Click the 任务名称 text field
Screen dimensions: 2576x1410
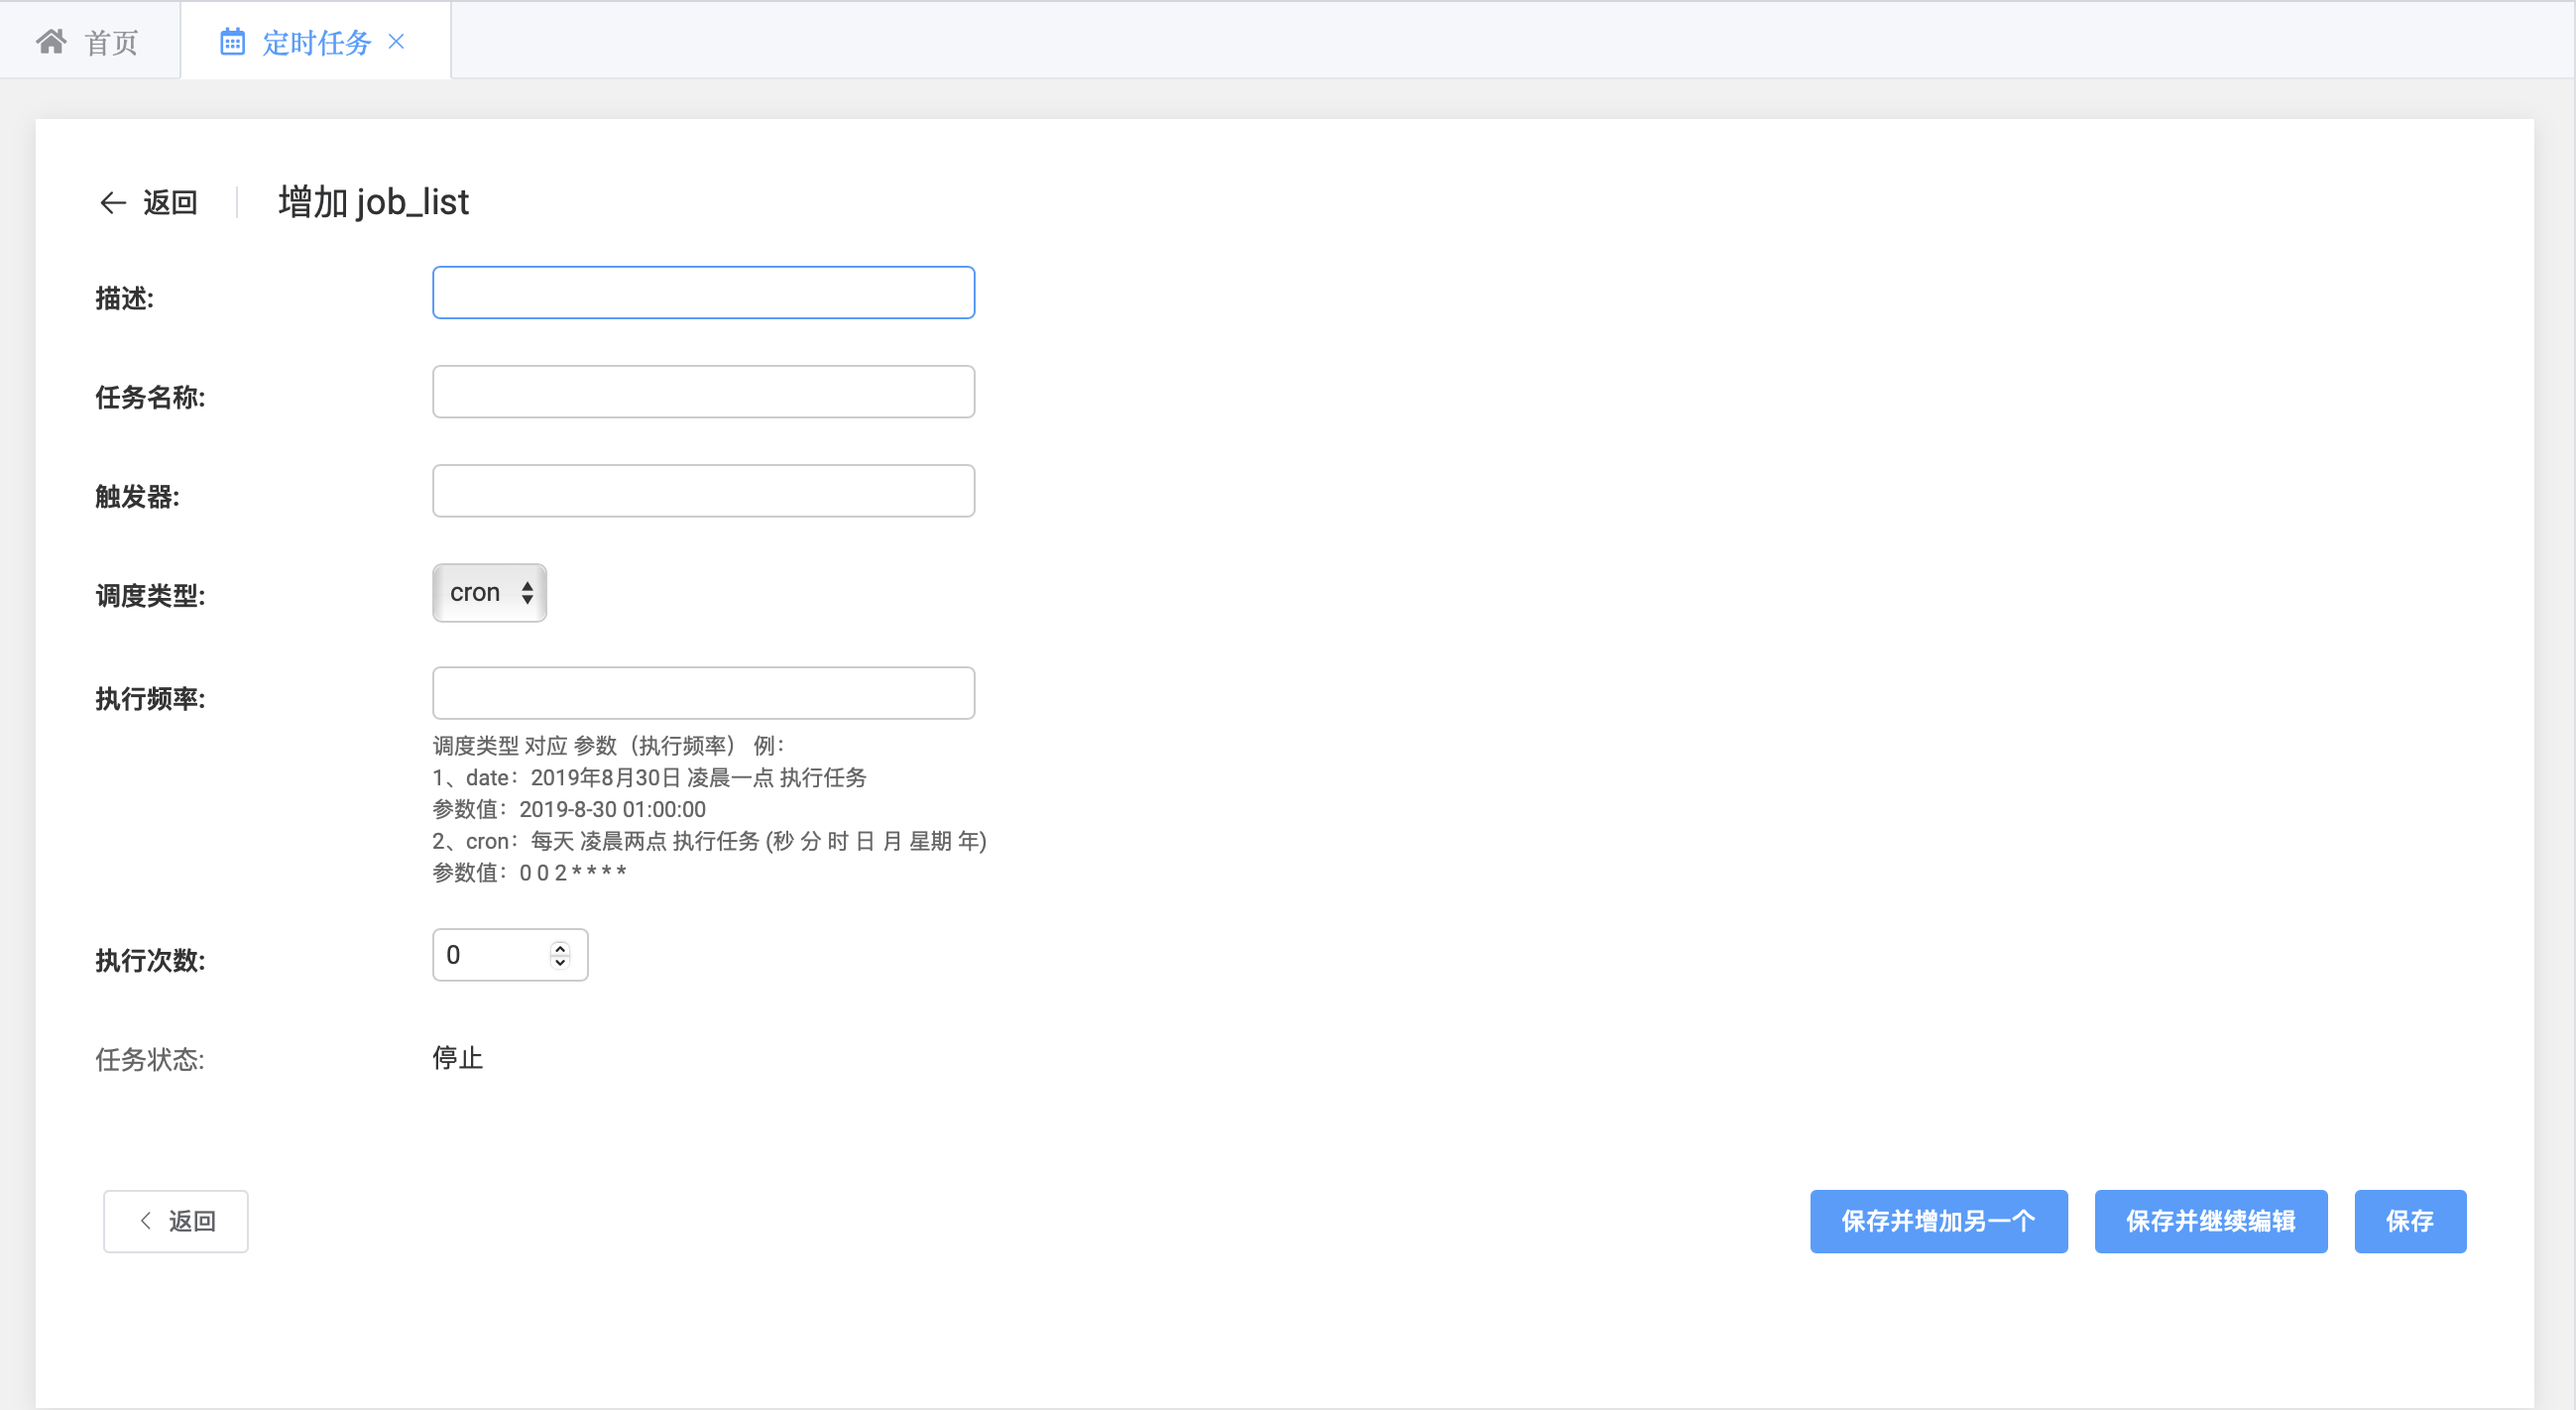coord(703,392)
